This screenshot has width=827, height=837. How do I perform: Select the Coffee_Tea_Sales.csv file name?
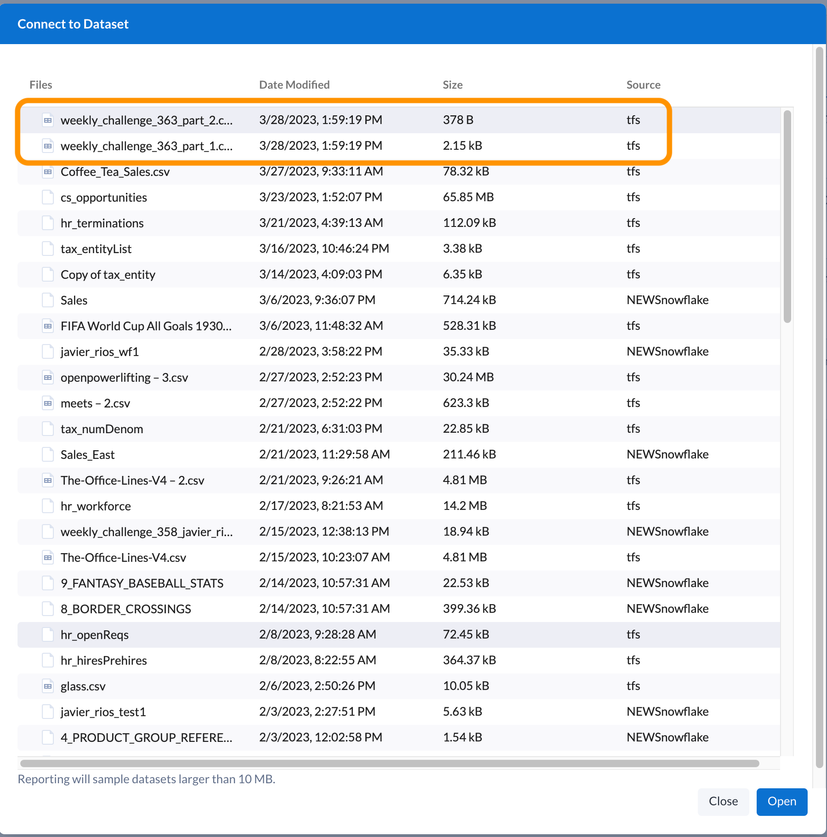click(115, 171)
